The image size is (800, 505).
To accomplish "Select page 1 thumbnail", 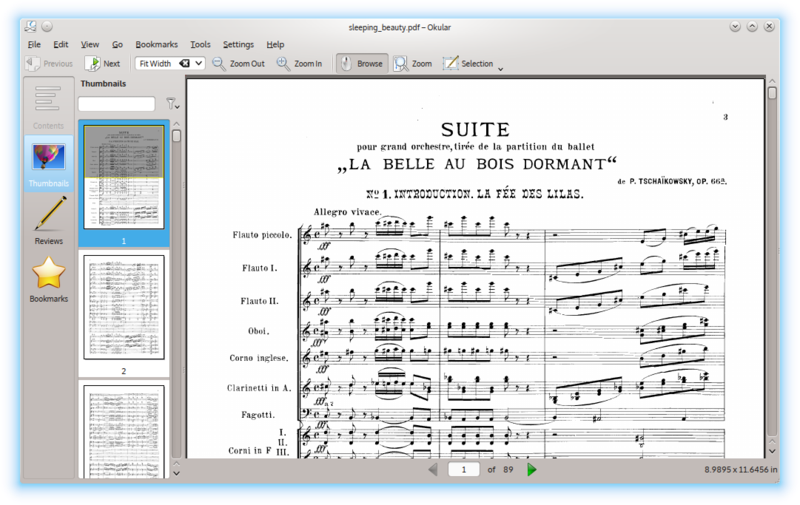I will [124, 177].
